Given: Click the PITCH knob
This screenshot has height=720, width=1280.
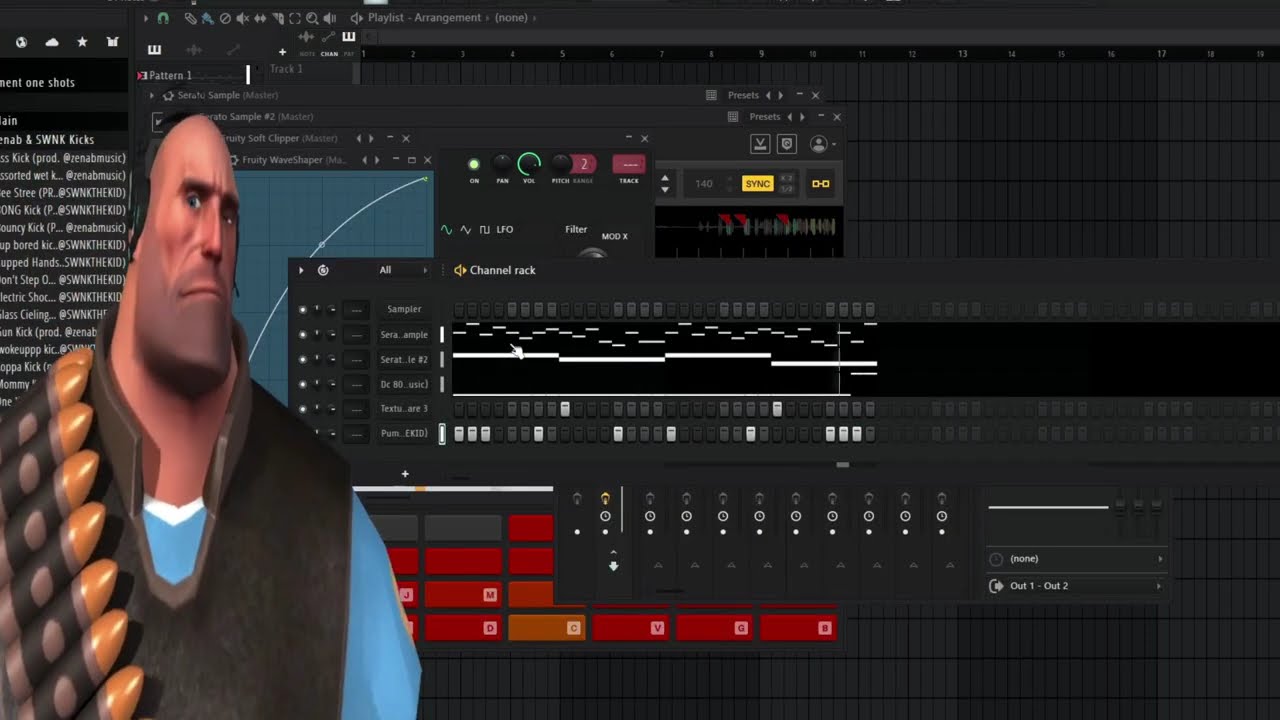Looking at the screenshot, I should click(x=561, y=163).
